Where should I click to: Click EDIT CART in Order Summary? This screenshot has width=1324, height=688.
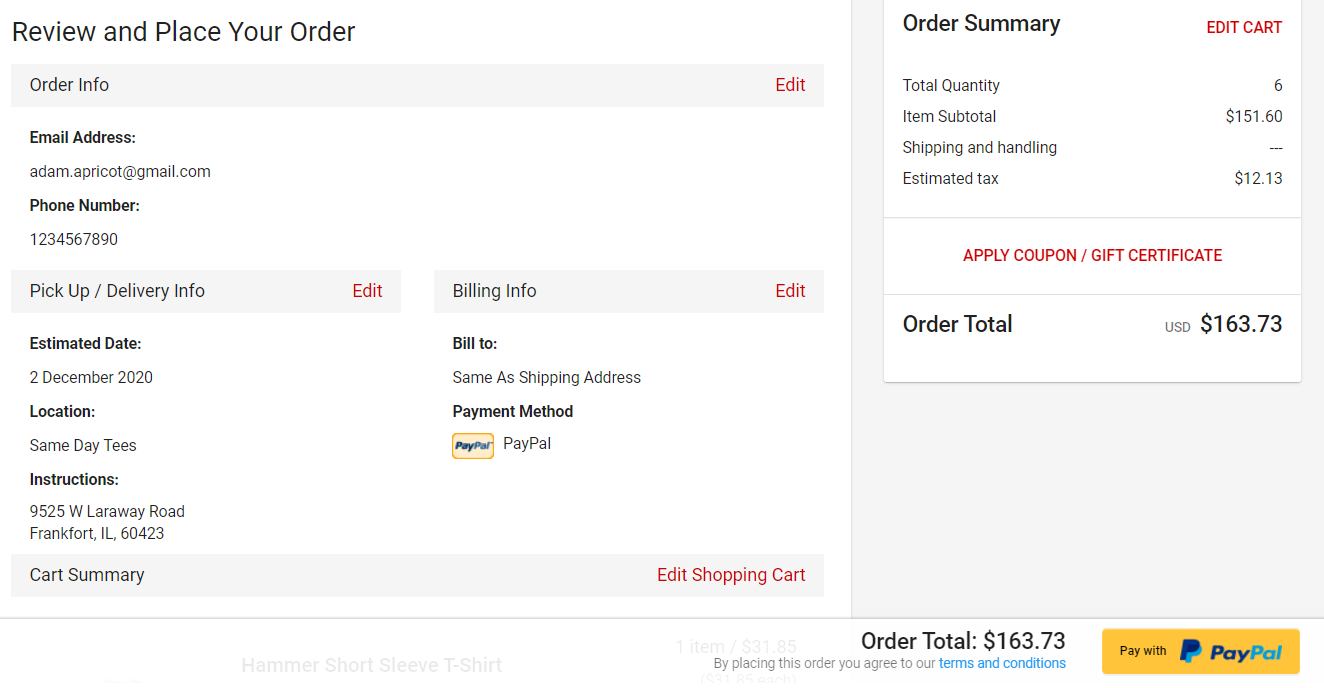(x=1244, y=27)
